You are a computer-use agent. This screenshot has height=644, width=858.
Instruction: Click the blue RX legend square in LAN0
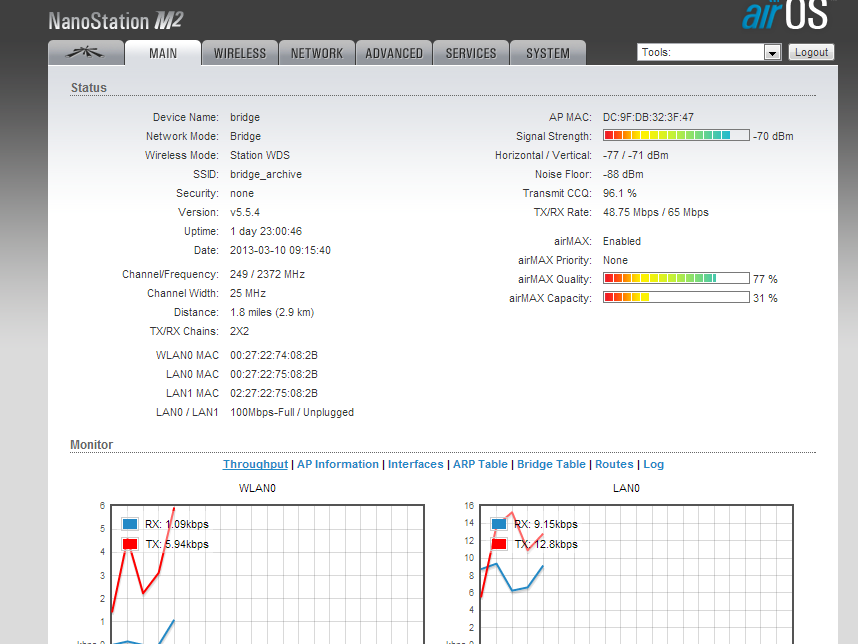499,524
